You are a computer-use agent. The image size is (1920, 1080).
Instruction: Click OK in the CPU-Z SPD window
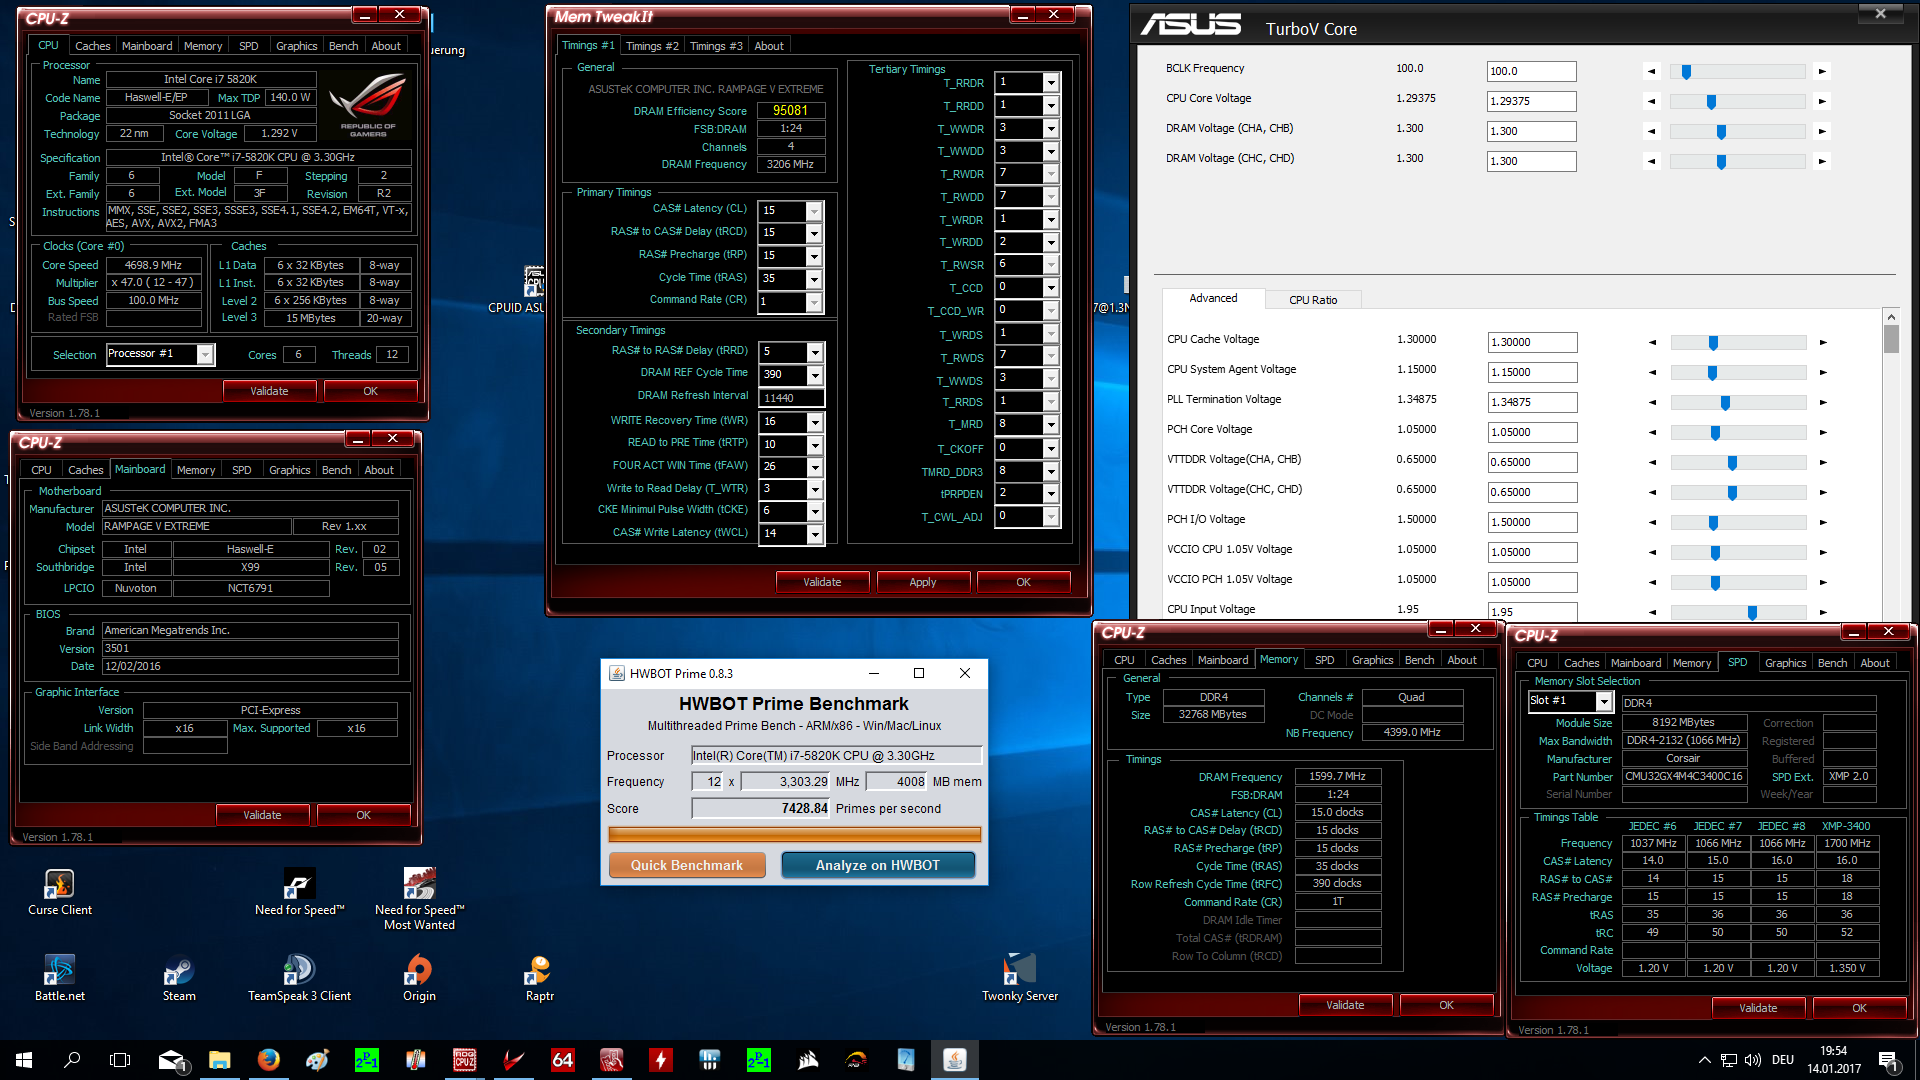1858,1008
